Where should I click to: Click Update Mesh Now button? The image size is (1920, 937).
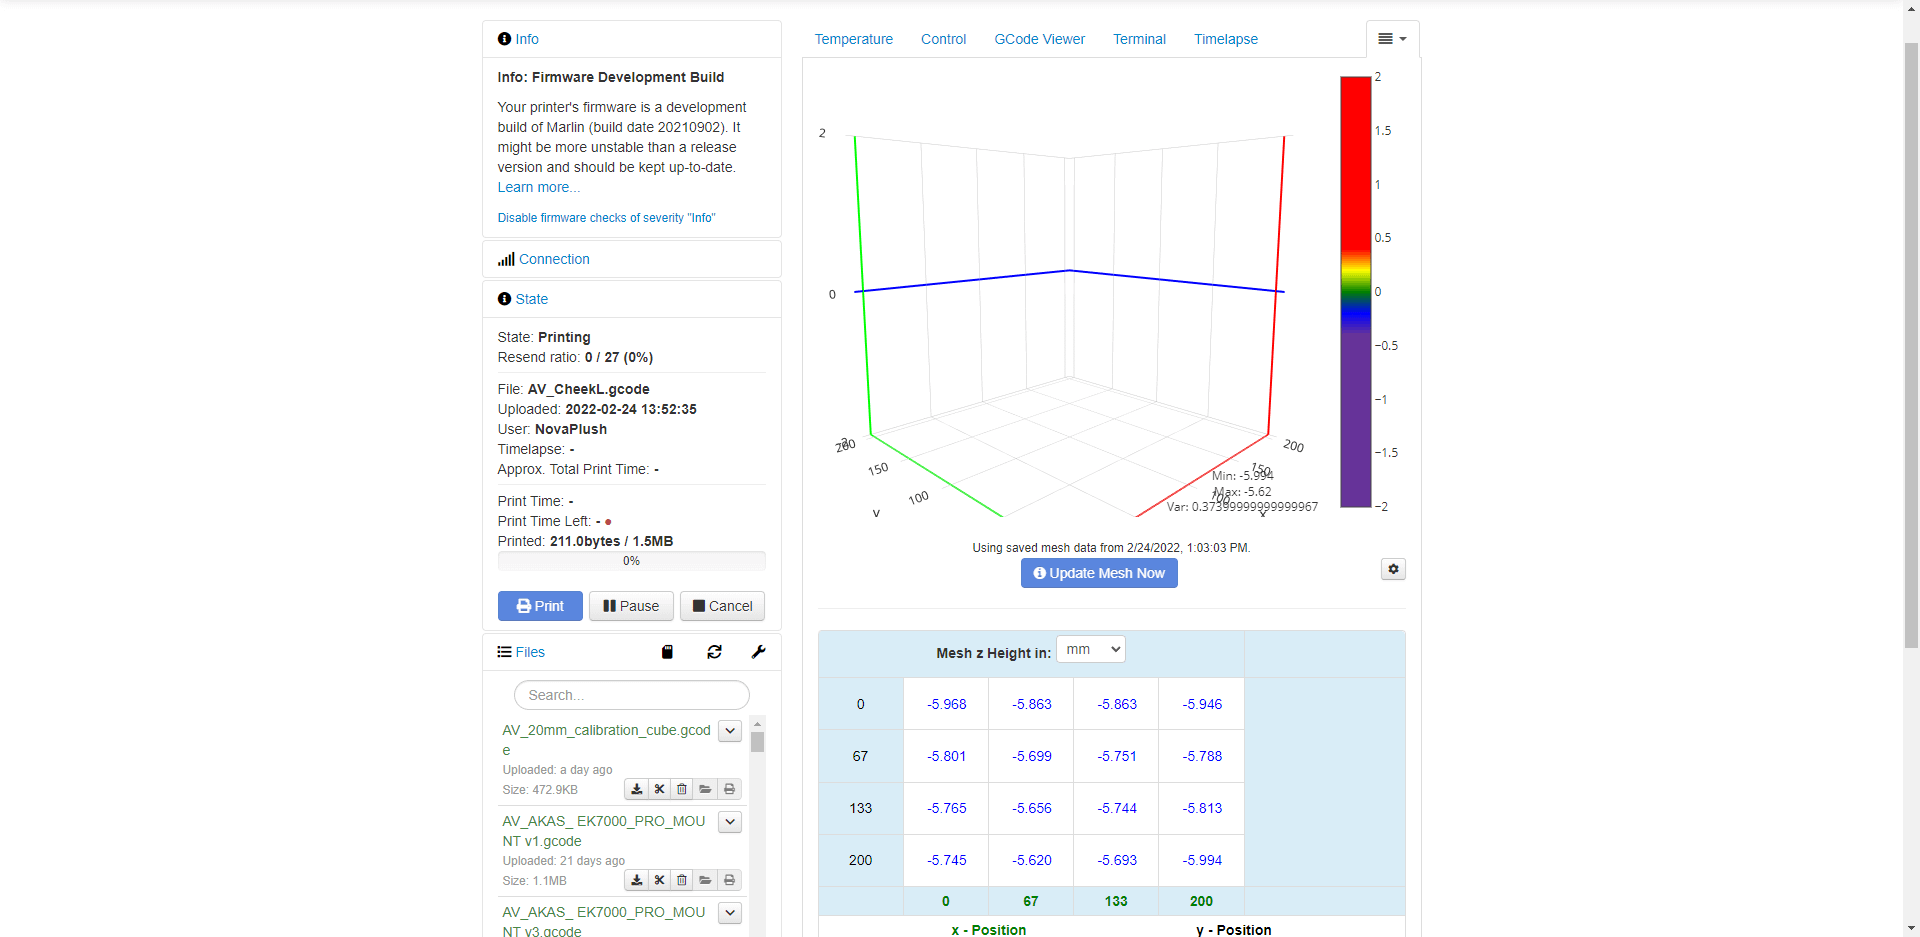pyautogui.click(x=1099, y=573)
